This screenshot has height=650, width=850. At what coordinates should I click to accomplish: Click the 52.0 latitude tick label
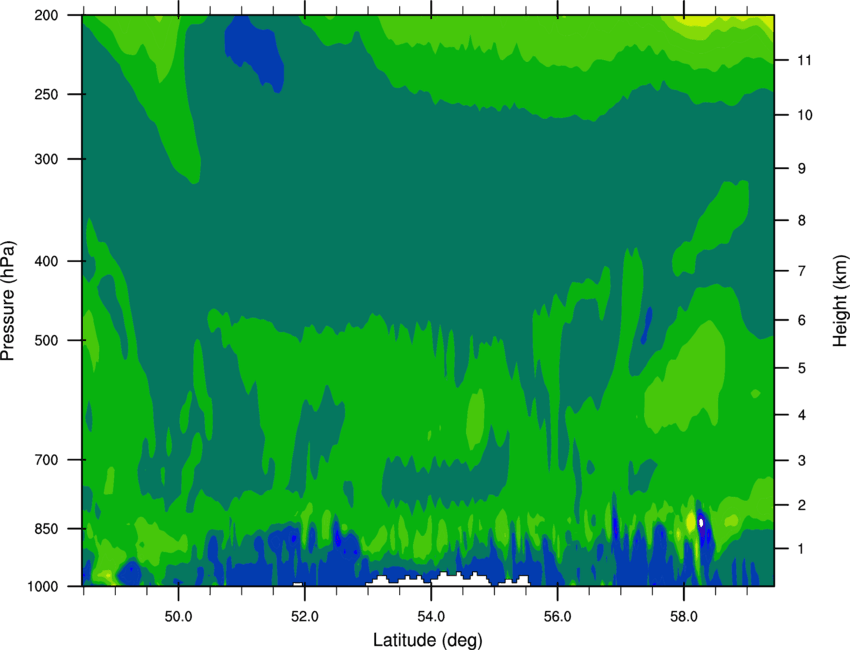tap(305, 617)
